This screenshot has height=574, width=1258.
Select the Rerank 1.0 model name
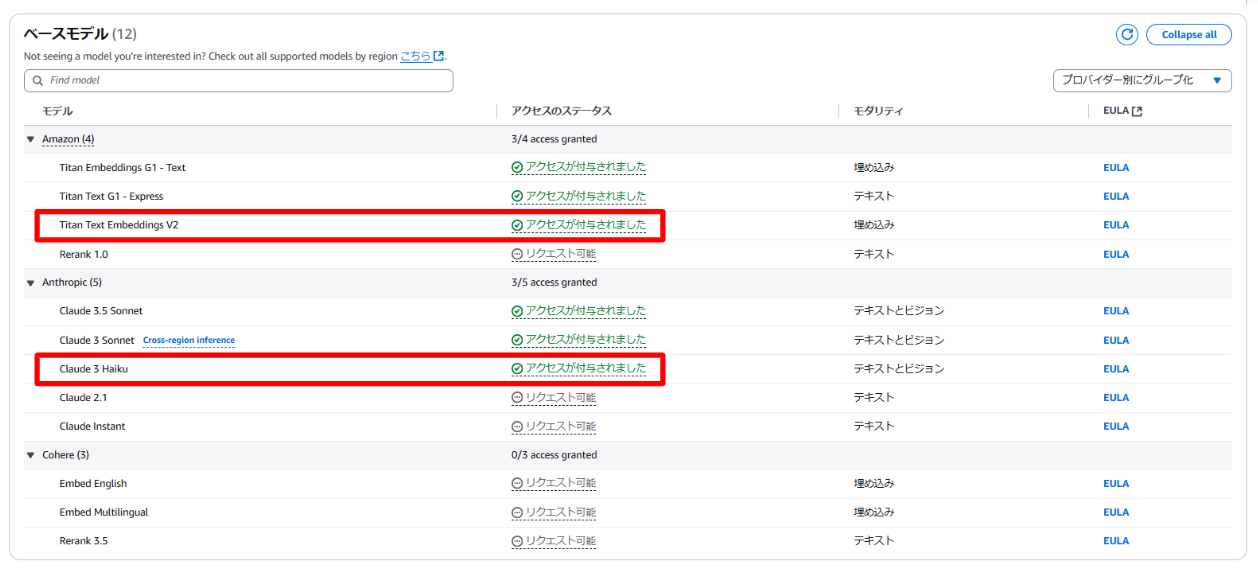84,254
